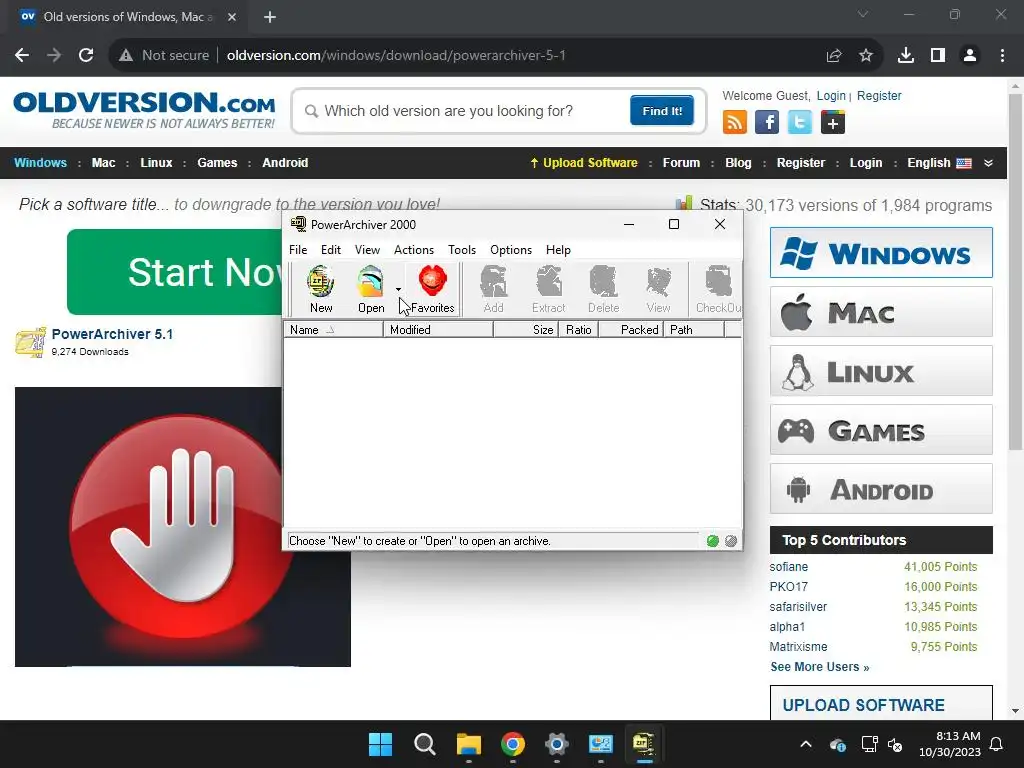Select Games in the site navigation bar
Viewport: 1024px width, 768px height.
click(217, 163)
